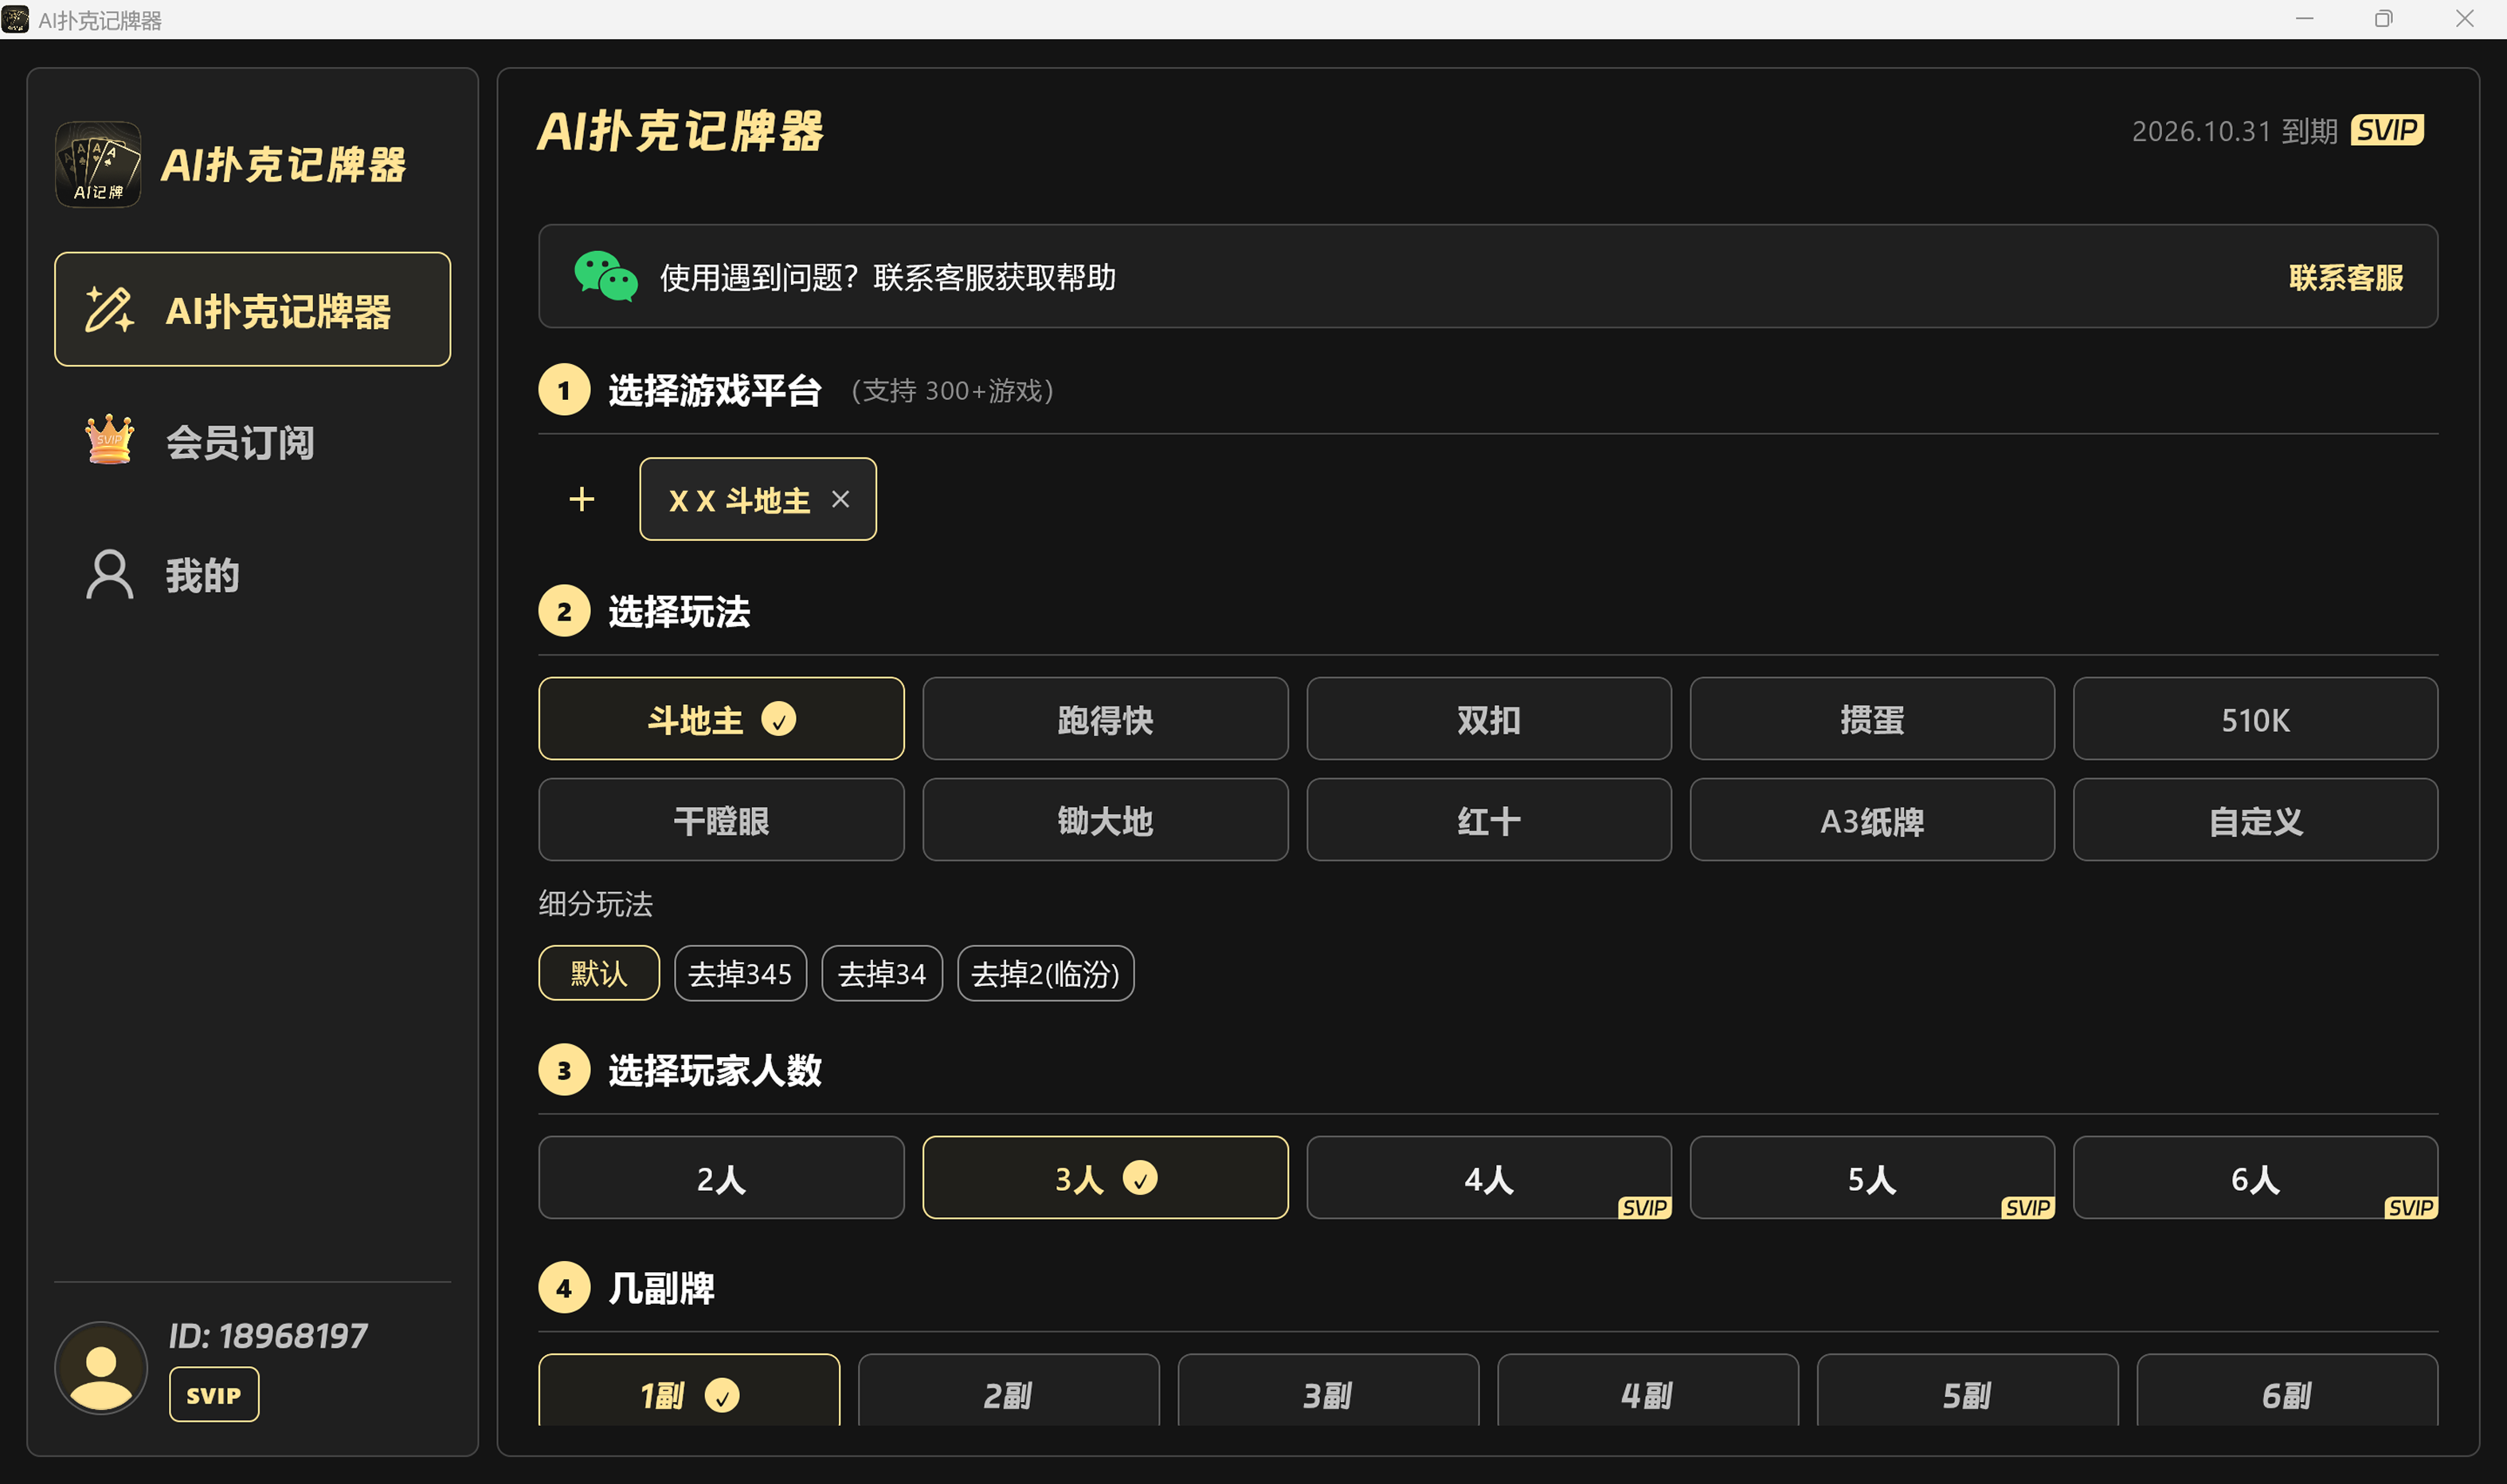Close the AI扑克记牌器 window
Image resolution: width=2507 pixels, height=1484 pixels.
click(2464, 19)
